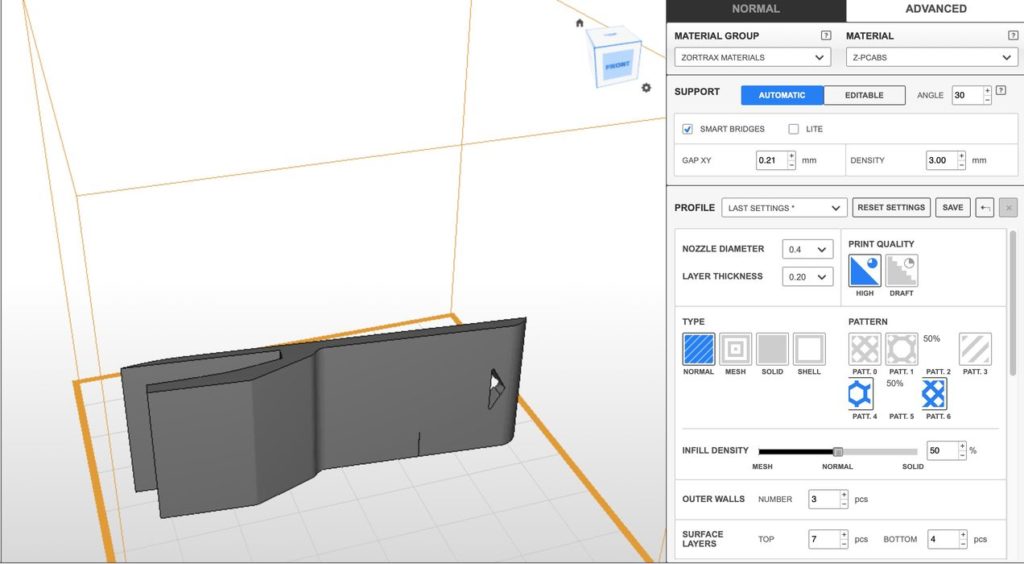Click the home view icon
Viewport: 1024px width, 564px height.
click(x=579, y=23)
